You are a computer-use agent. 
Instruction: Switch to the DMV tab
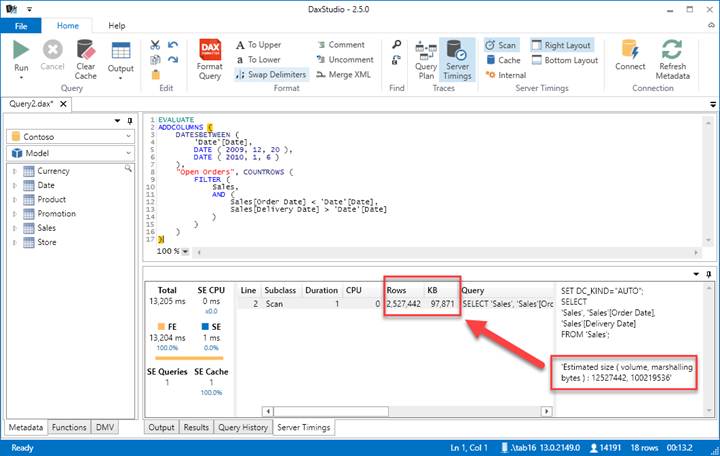(x=105, y=428)
